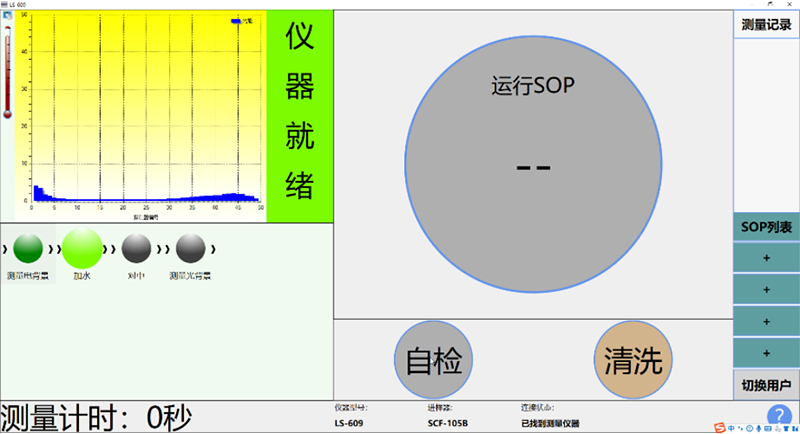Image resolution: width=800 pixels, height=434 pixels.
Task: Click the bright green 加水 step indicator
Action: tap(82, 248)
